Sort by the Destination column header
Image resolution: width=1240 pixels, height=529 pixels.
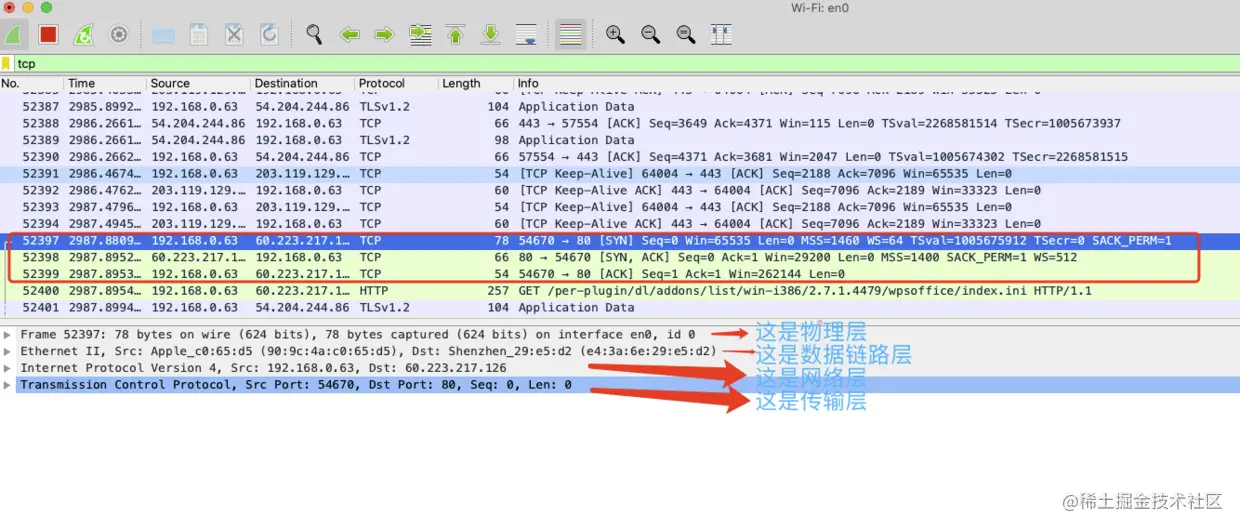[x=302, y=84]
